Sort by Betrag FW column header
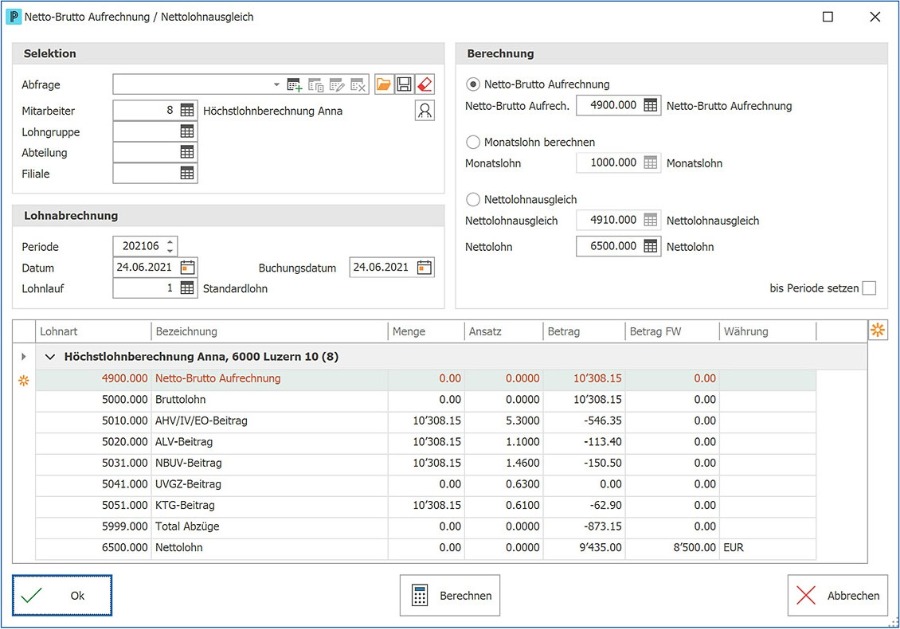This screenshot has width=900, height=629. (x=672, y=331)
